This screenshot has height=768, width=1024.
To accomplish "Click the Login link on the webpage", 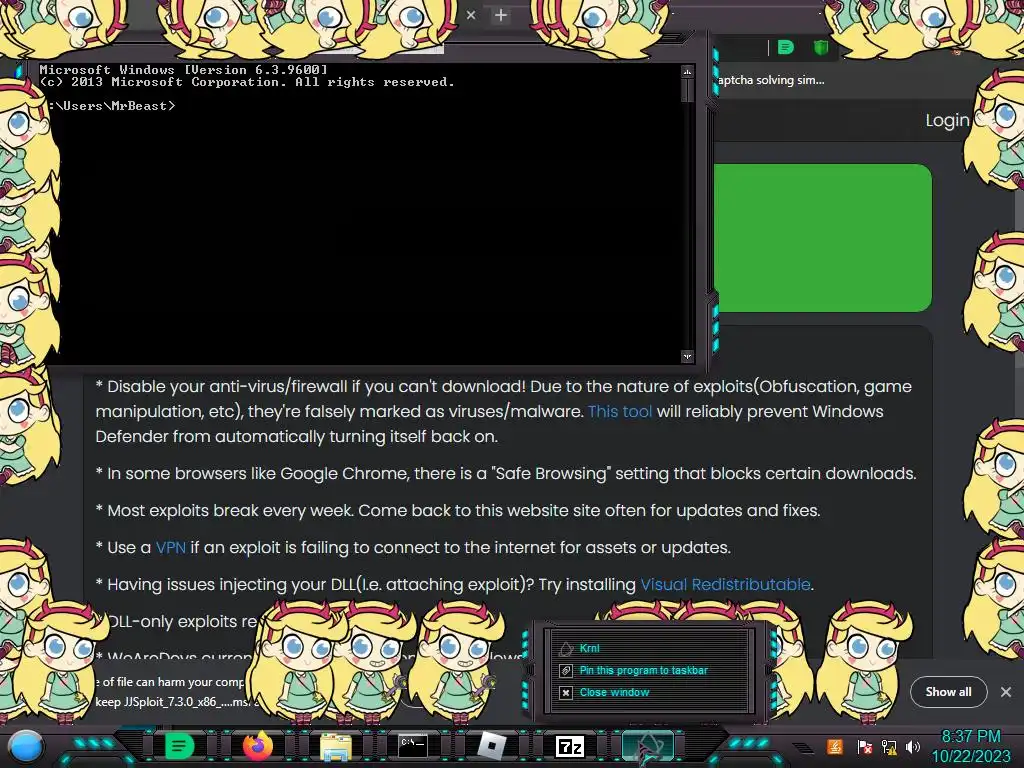I will click(x=947, y=120).
